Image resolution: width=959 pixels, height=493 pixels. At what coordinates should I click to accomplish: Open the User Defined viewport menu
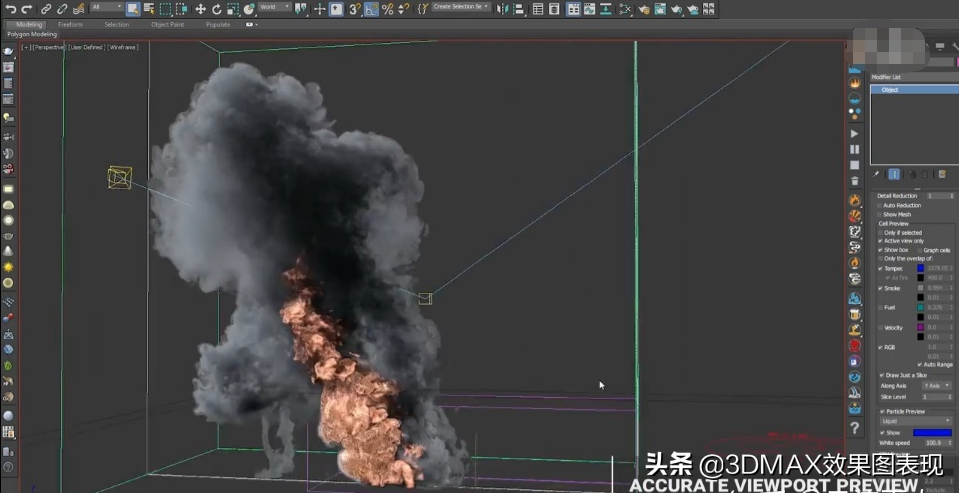pyautogui.click(x=86, y=47)
